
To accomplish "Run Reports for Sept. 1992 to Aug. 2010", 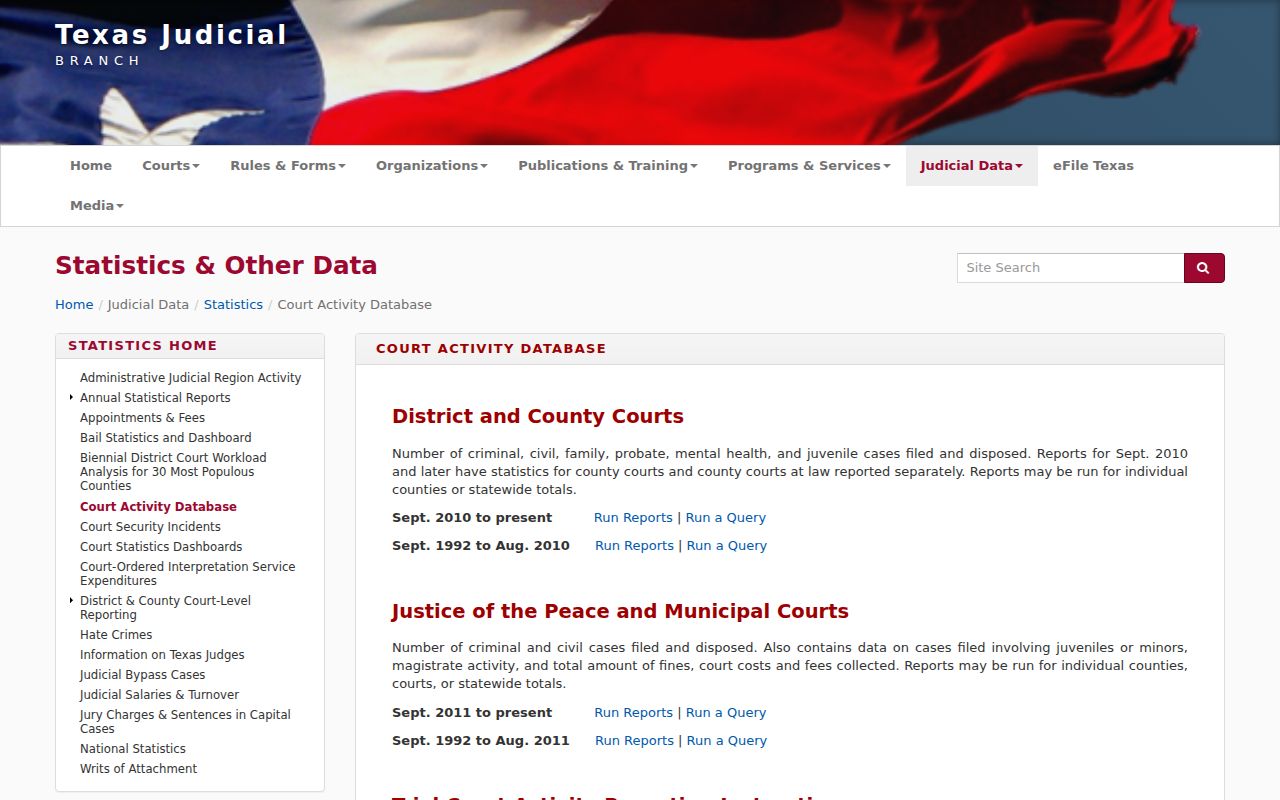I will point(634,546).
